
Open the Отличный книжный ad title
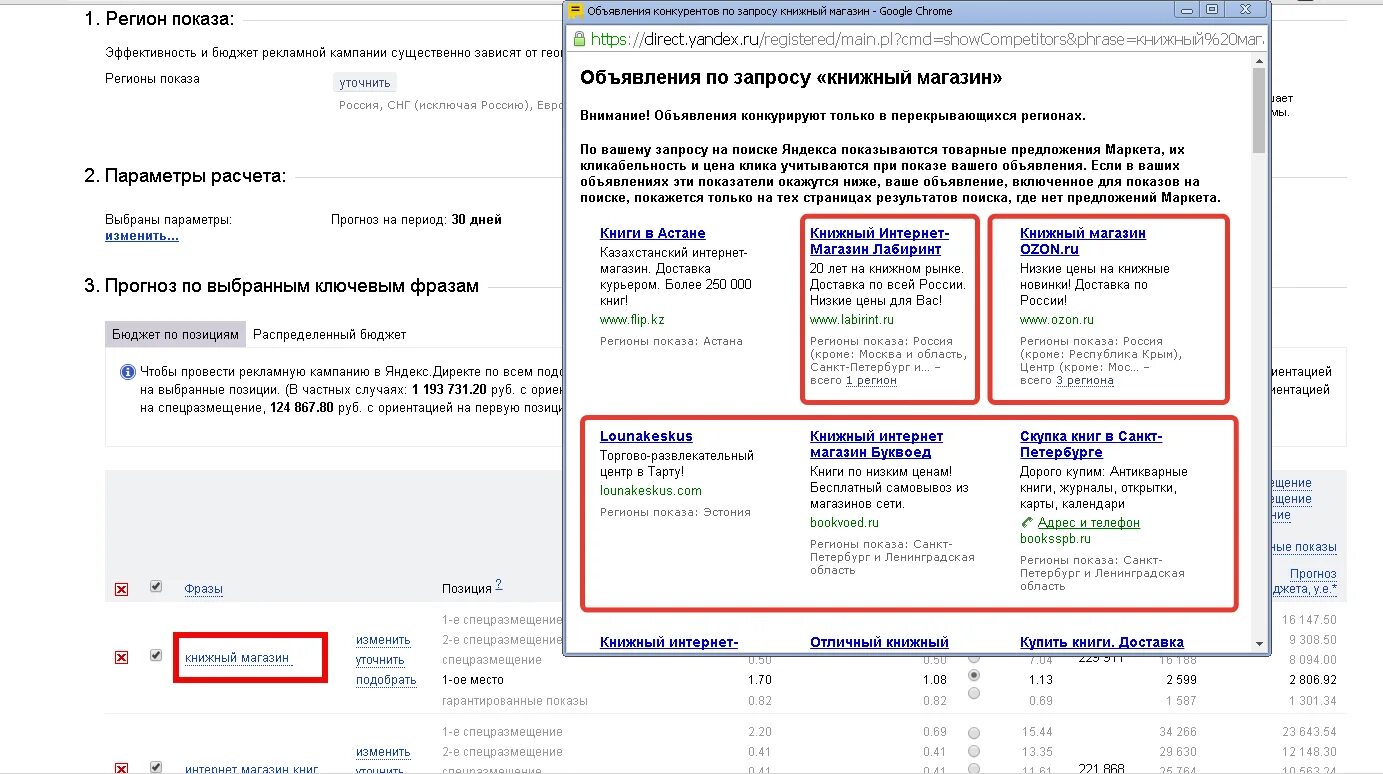(x=879, y=642)
